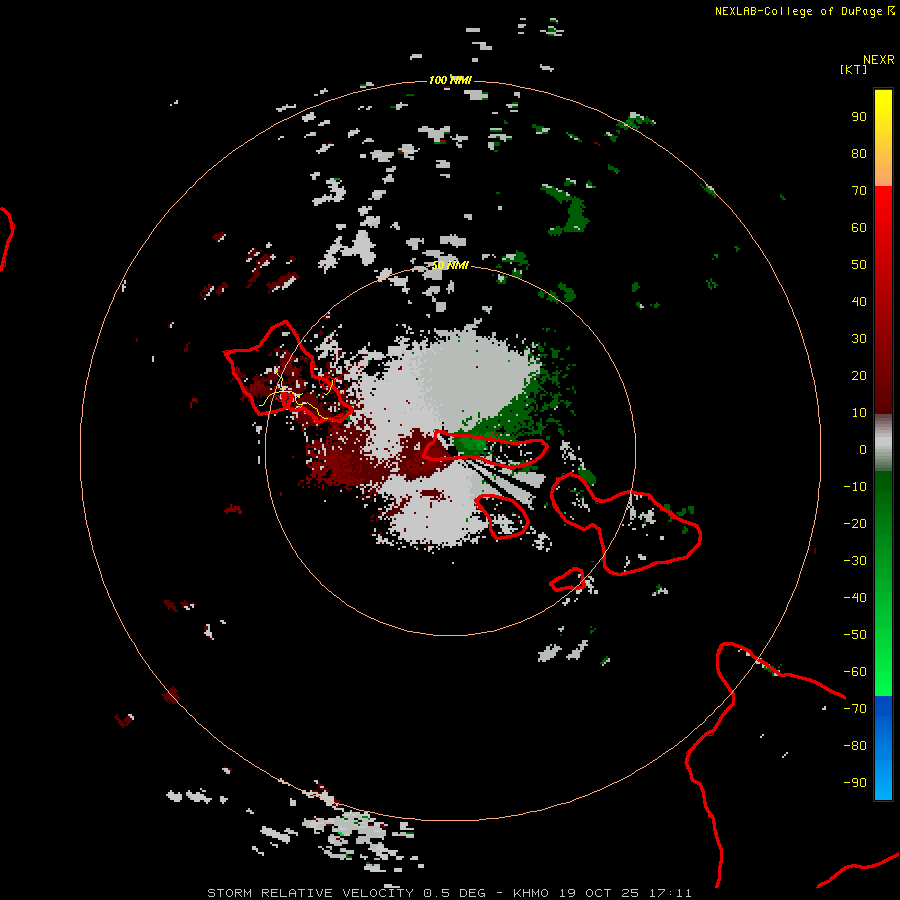This screenshot has width=900, height=900.
Task: Click the 0 value on the velocity scale
Action: [863, 450]
